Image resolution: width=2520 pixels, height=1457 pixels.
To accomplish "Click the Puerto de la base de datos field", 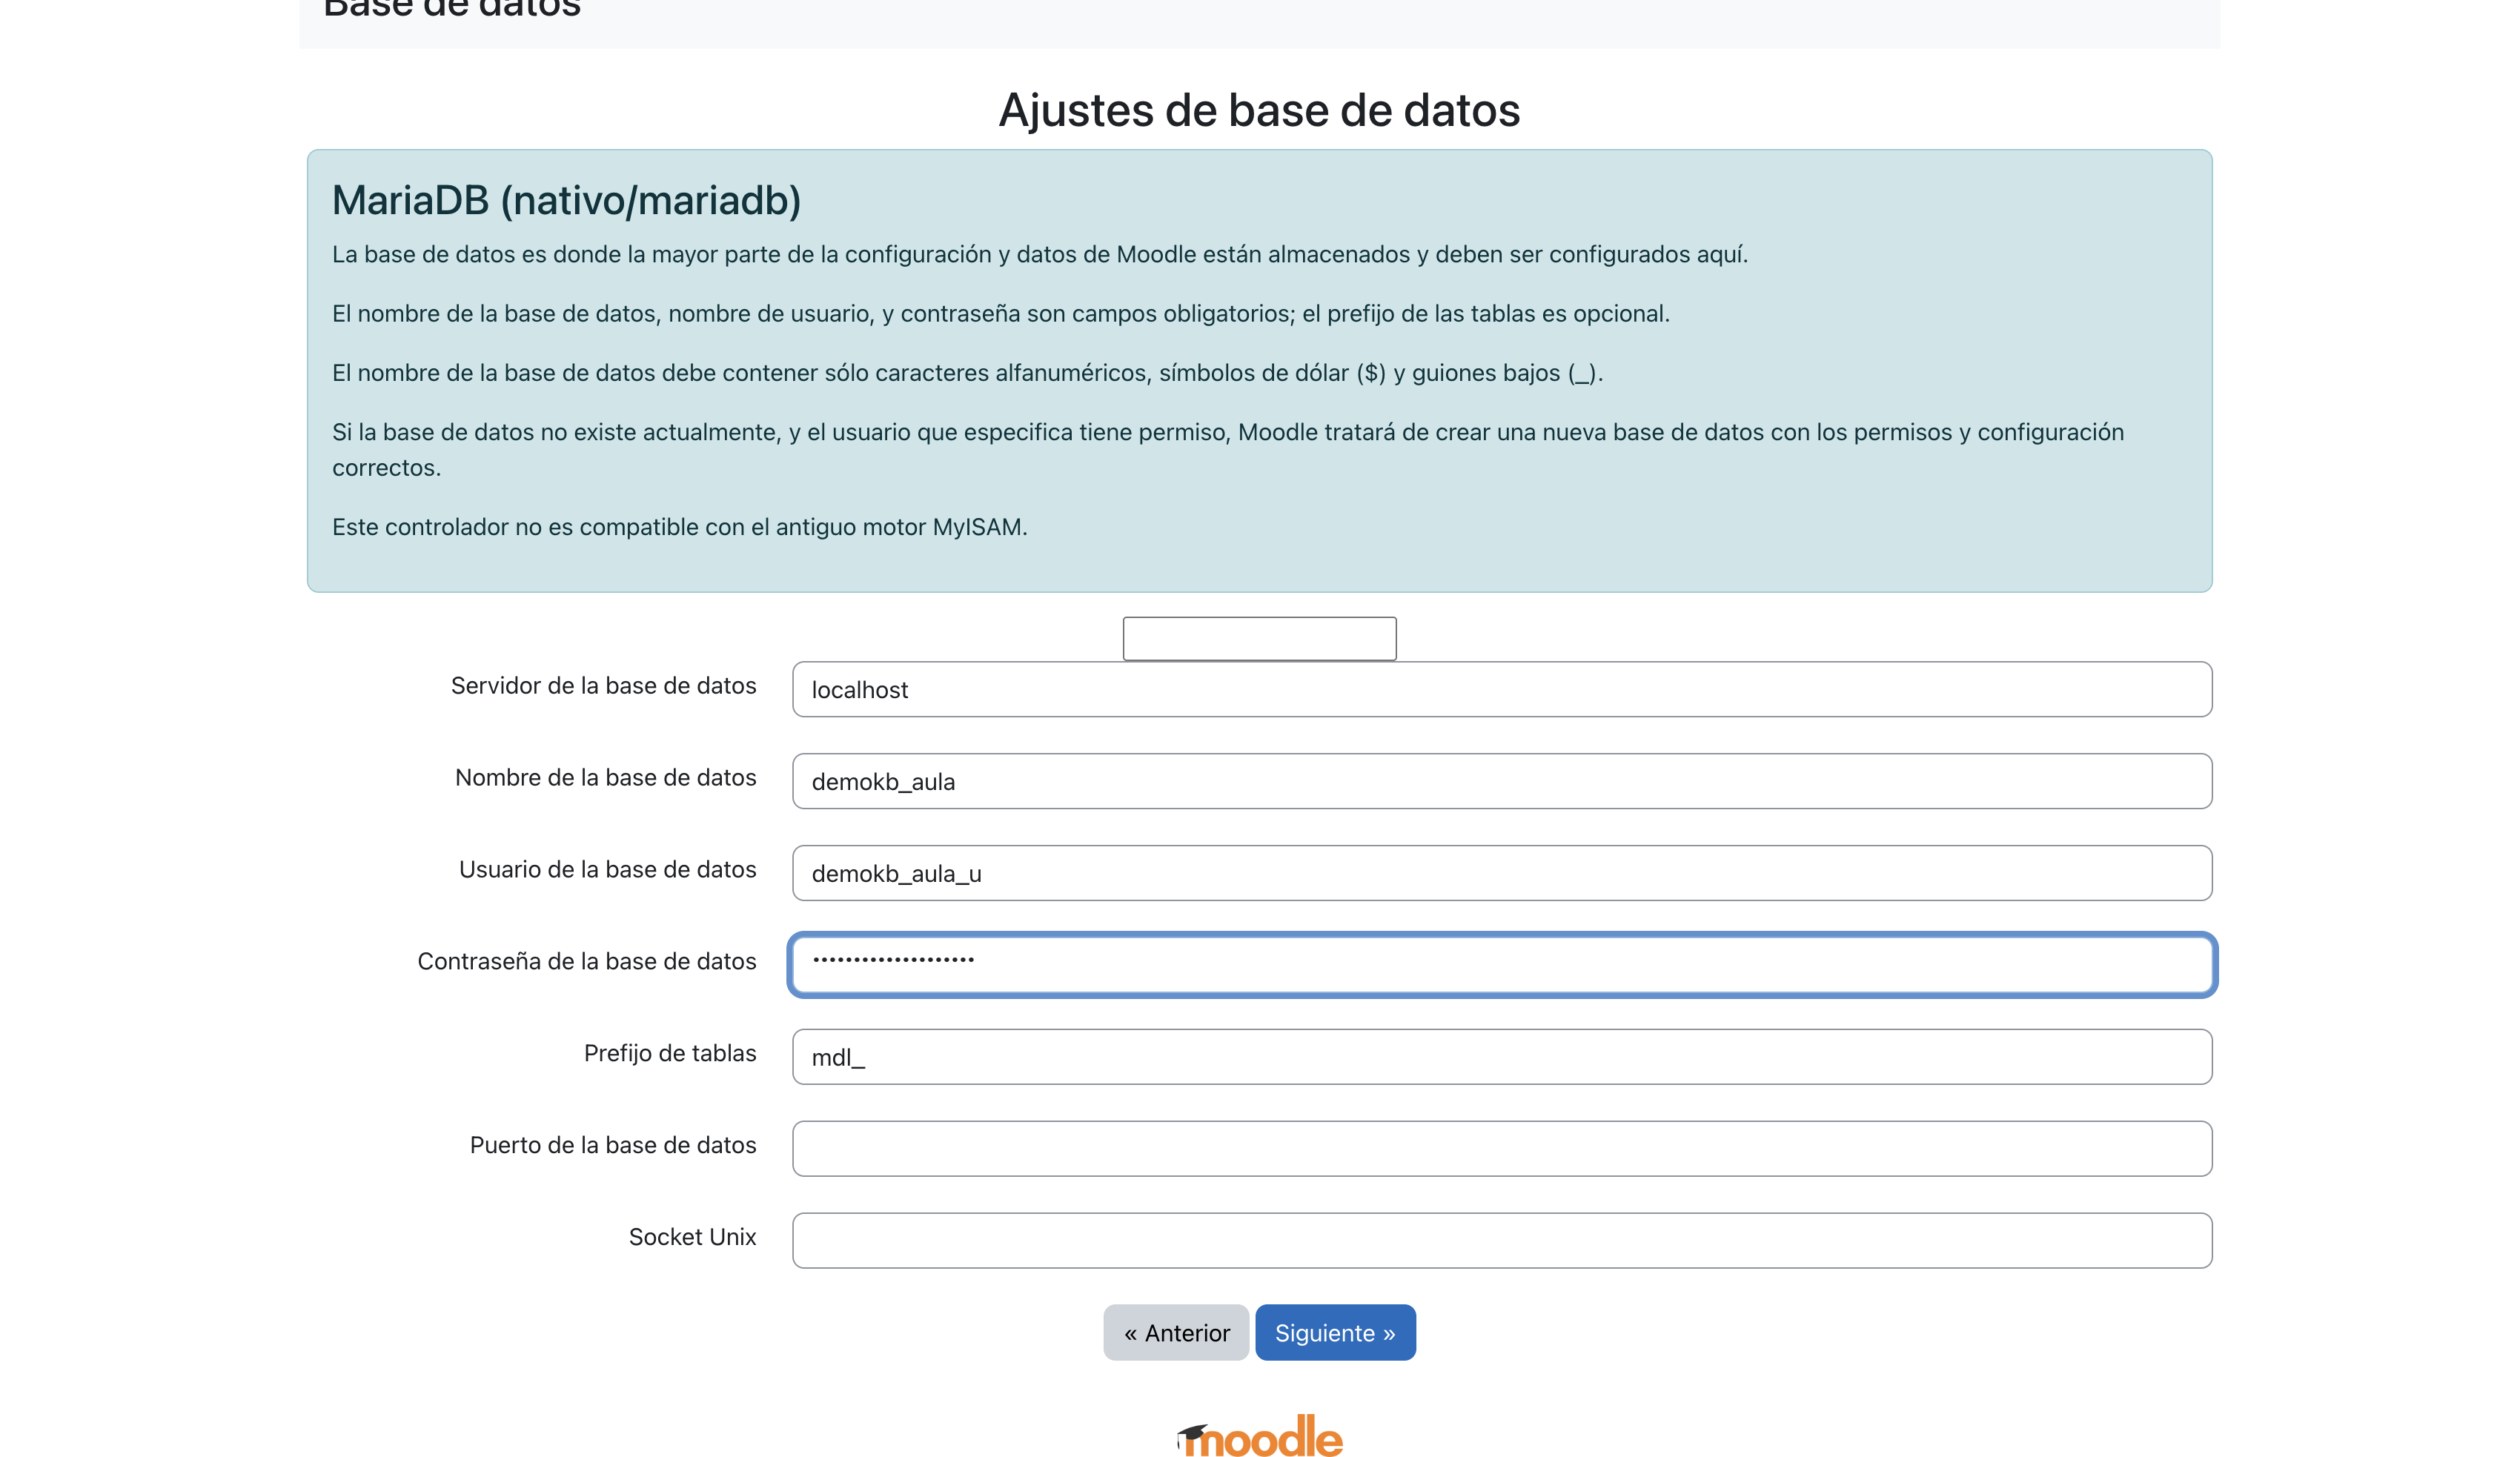I will click(1502, 1149).
